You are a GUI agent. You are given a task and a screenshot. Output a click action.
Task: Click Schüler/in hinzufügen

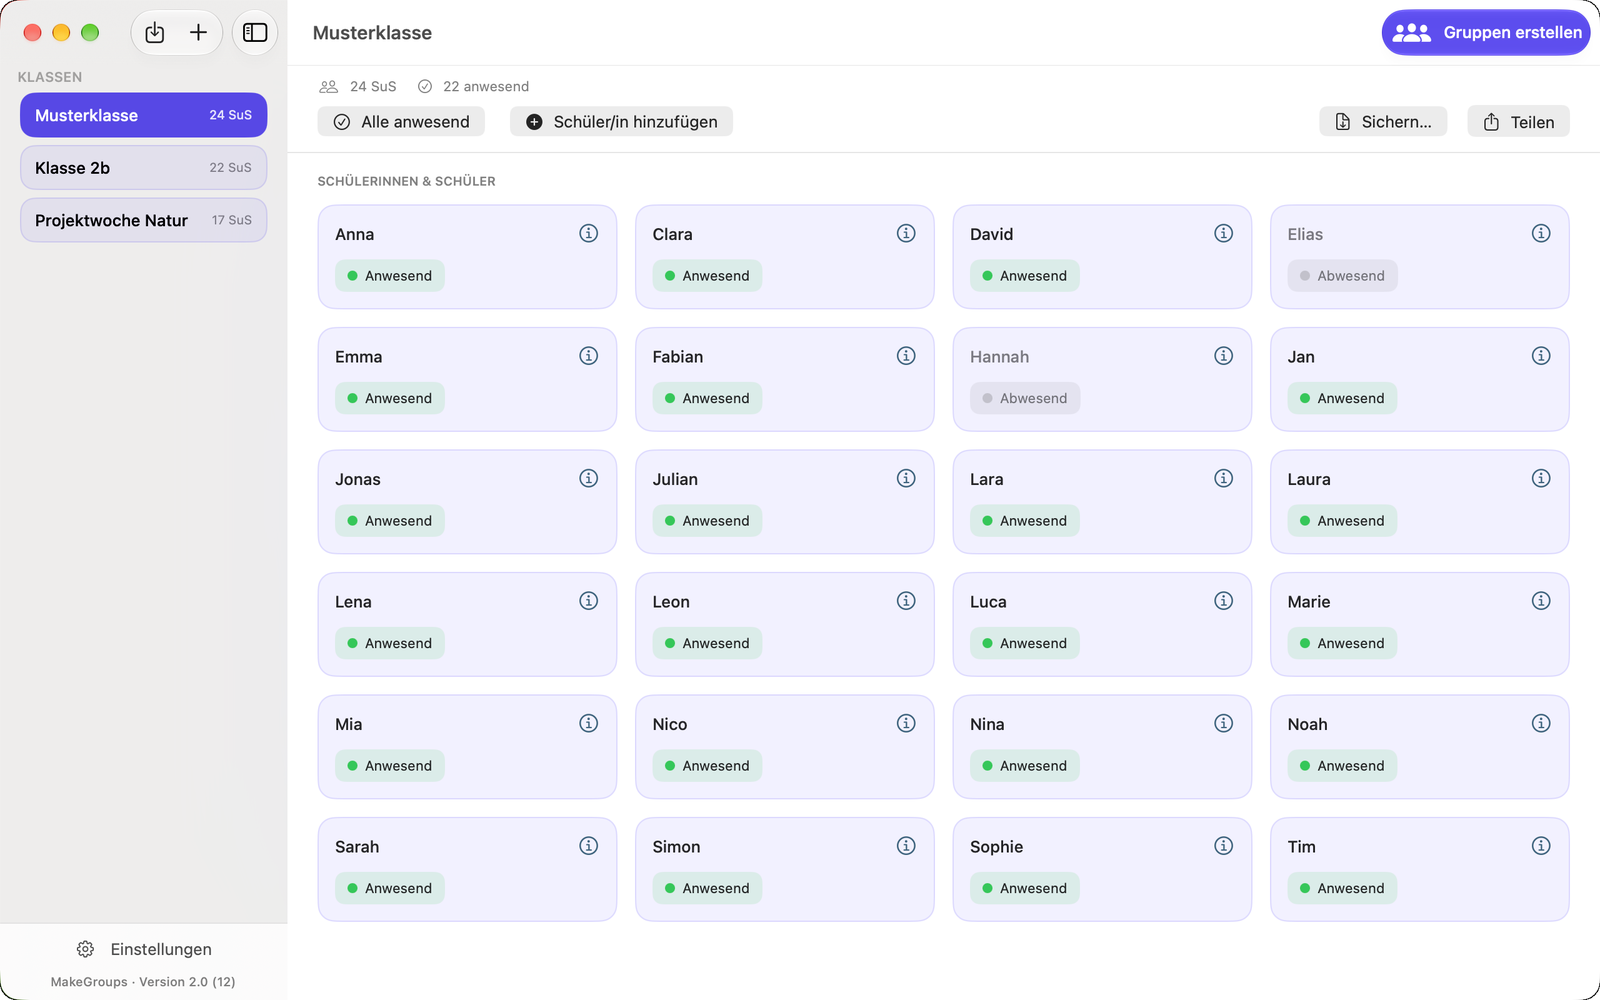coord(621,122)
